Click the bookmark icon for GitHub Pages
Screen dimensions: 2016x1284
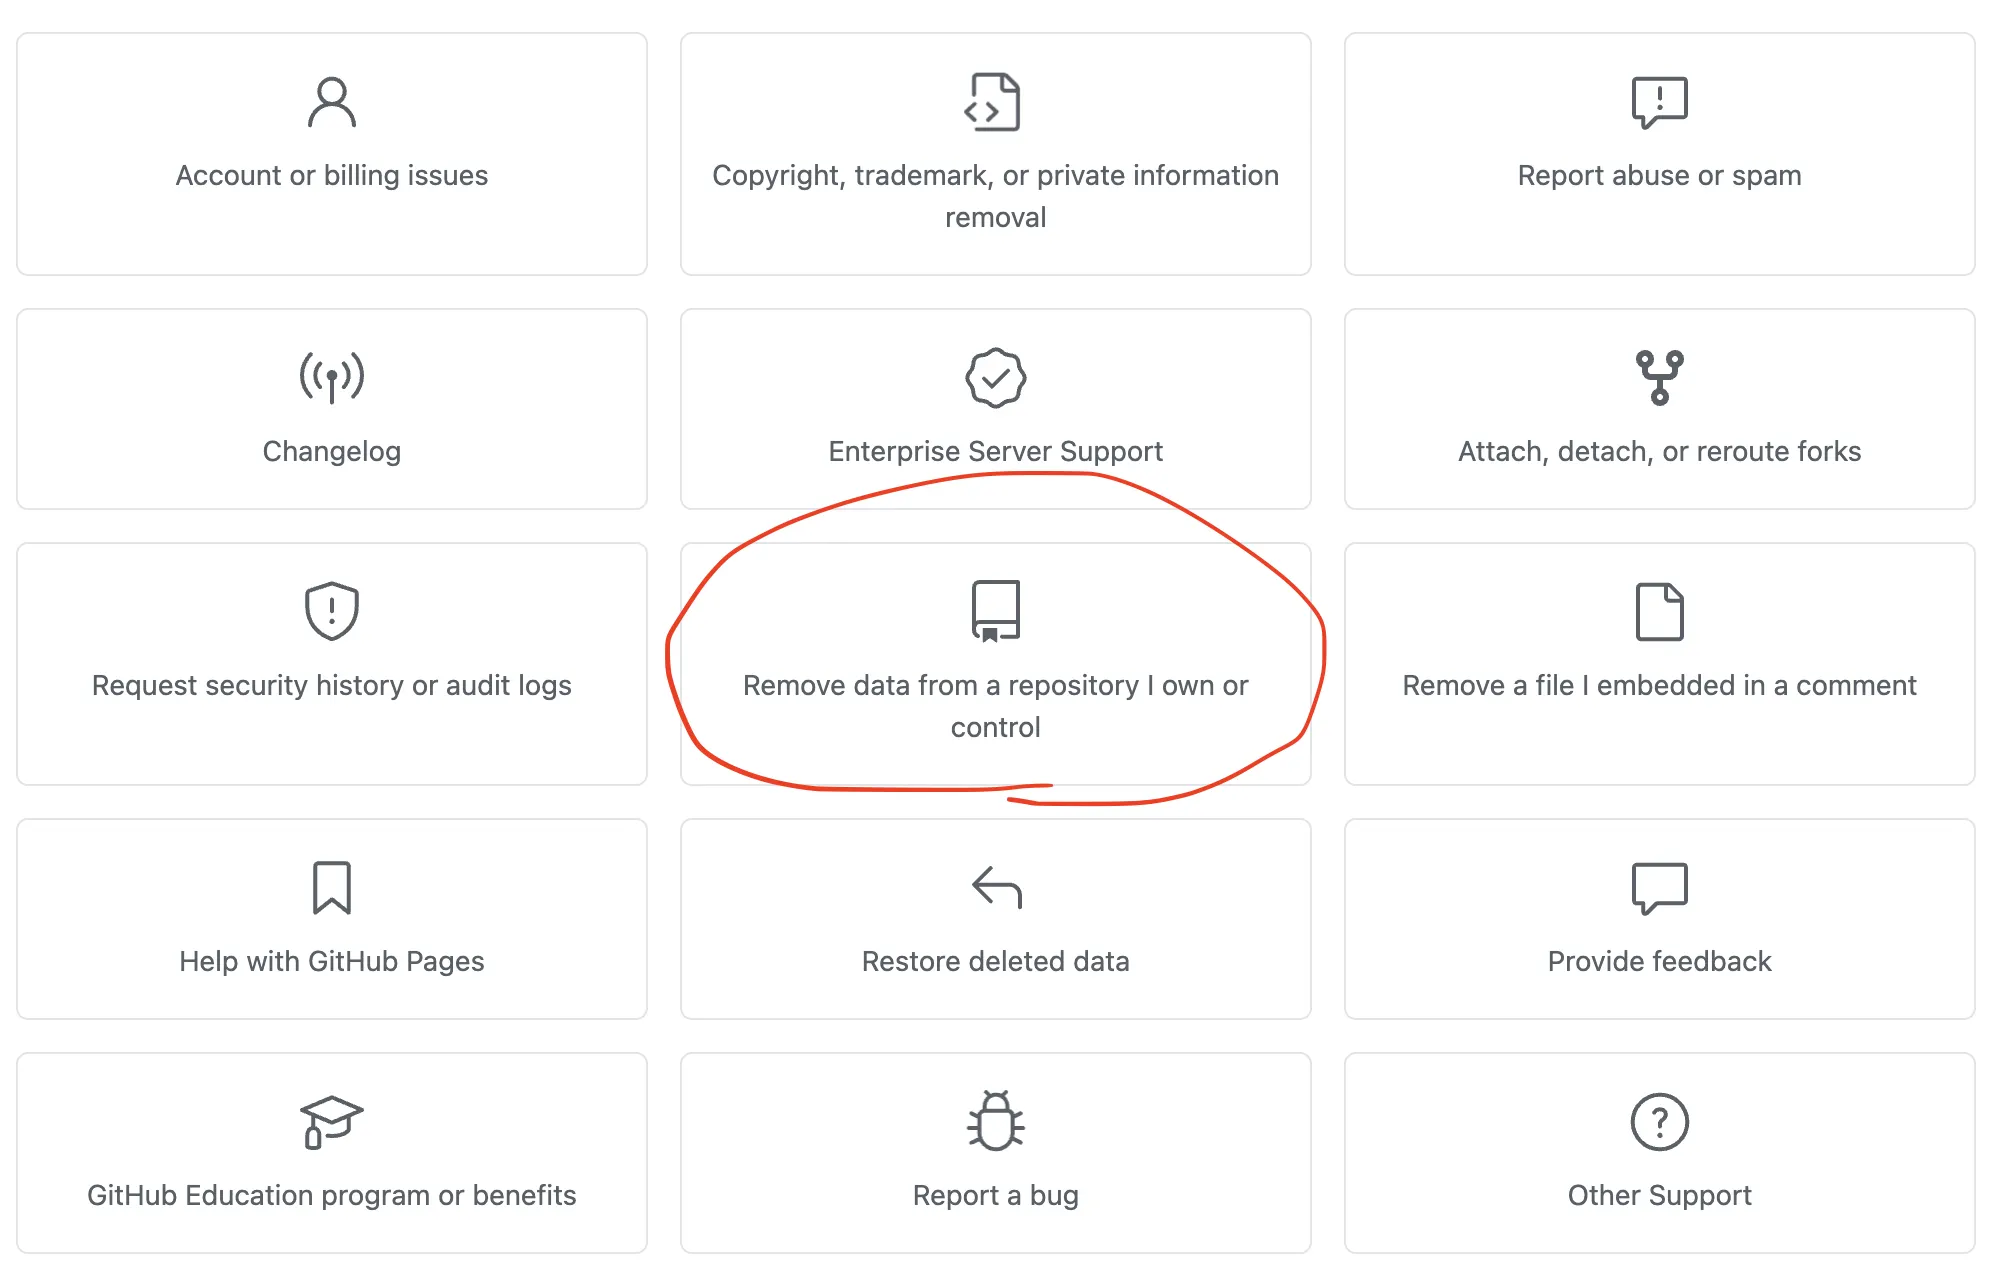click(x=331, y=887)
